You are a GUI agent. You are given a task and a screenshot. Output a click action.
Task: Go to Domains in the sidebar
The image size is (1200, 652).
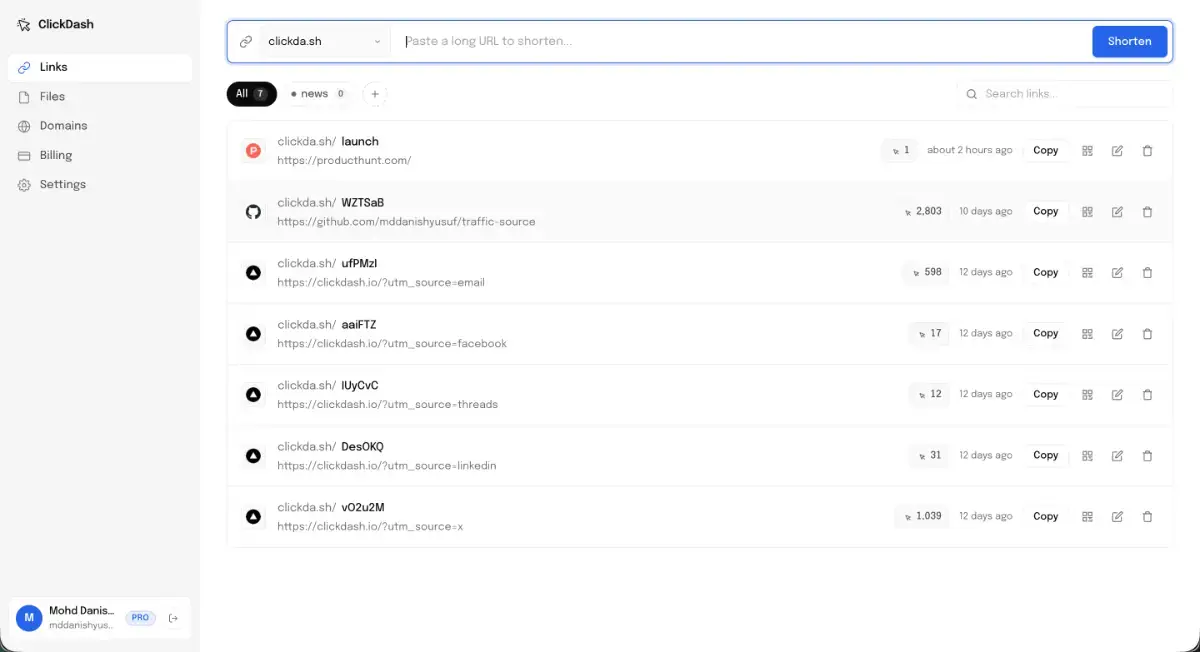pos(63,126)
